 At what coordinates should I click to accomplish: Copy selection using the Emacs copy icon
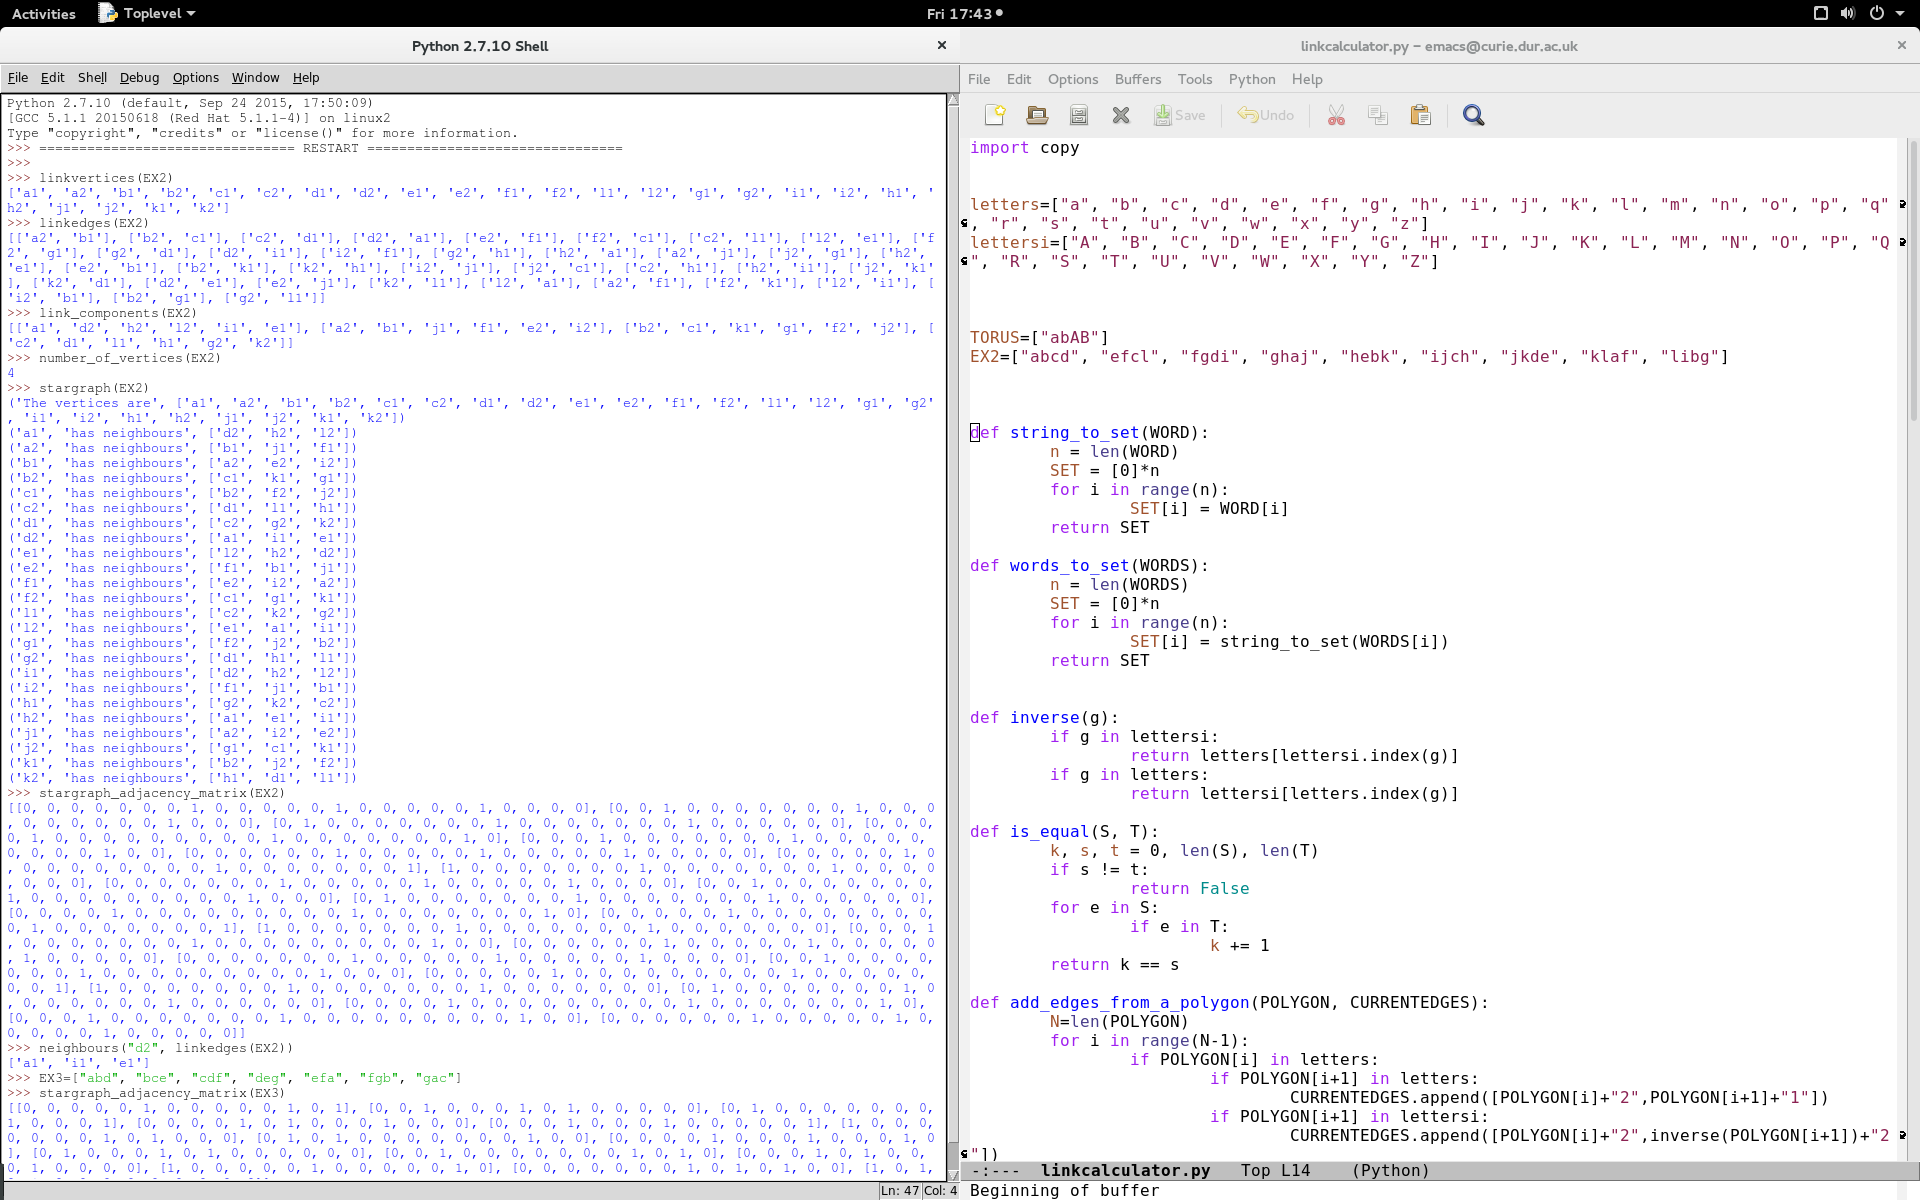(1378, 115)
